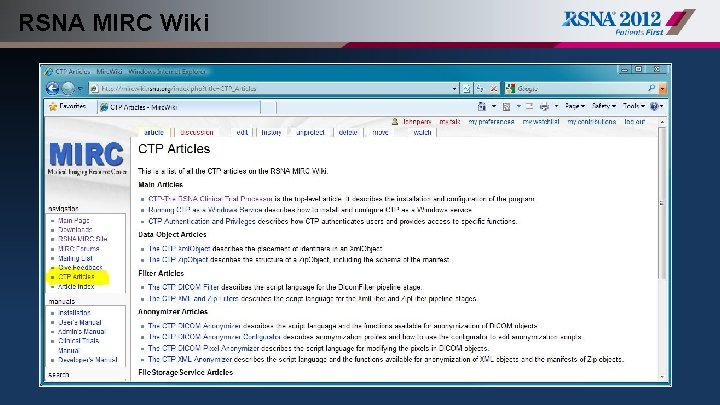Open my contributions link

tap(591, 122)
